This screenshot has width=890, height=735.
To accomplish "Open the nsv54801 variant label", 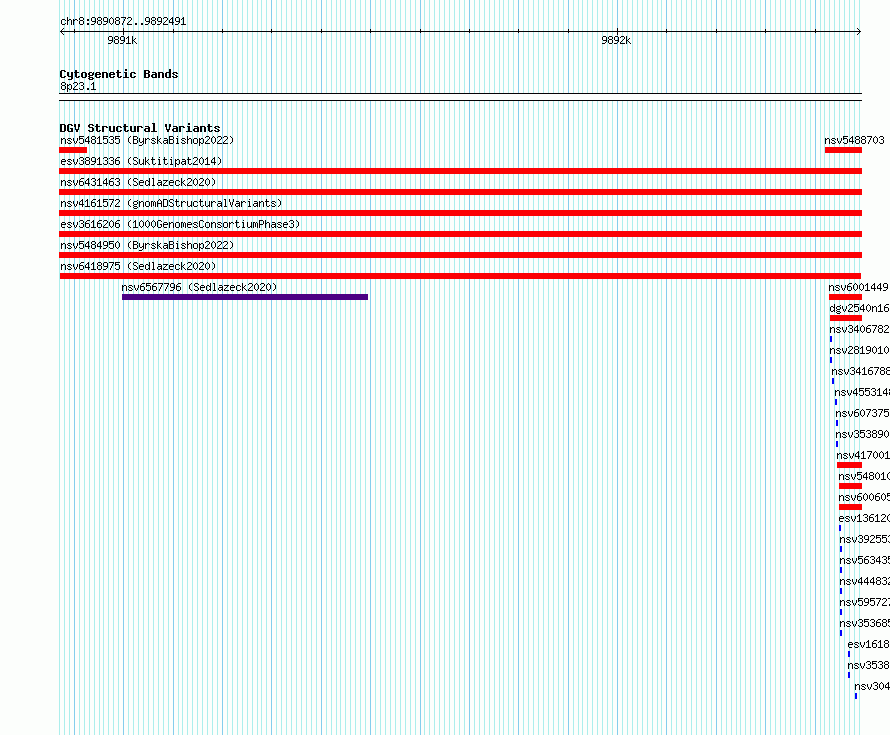I will click(864, 476).
